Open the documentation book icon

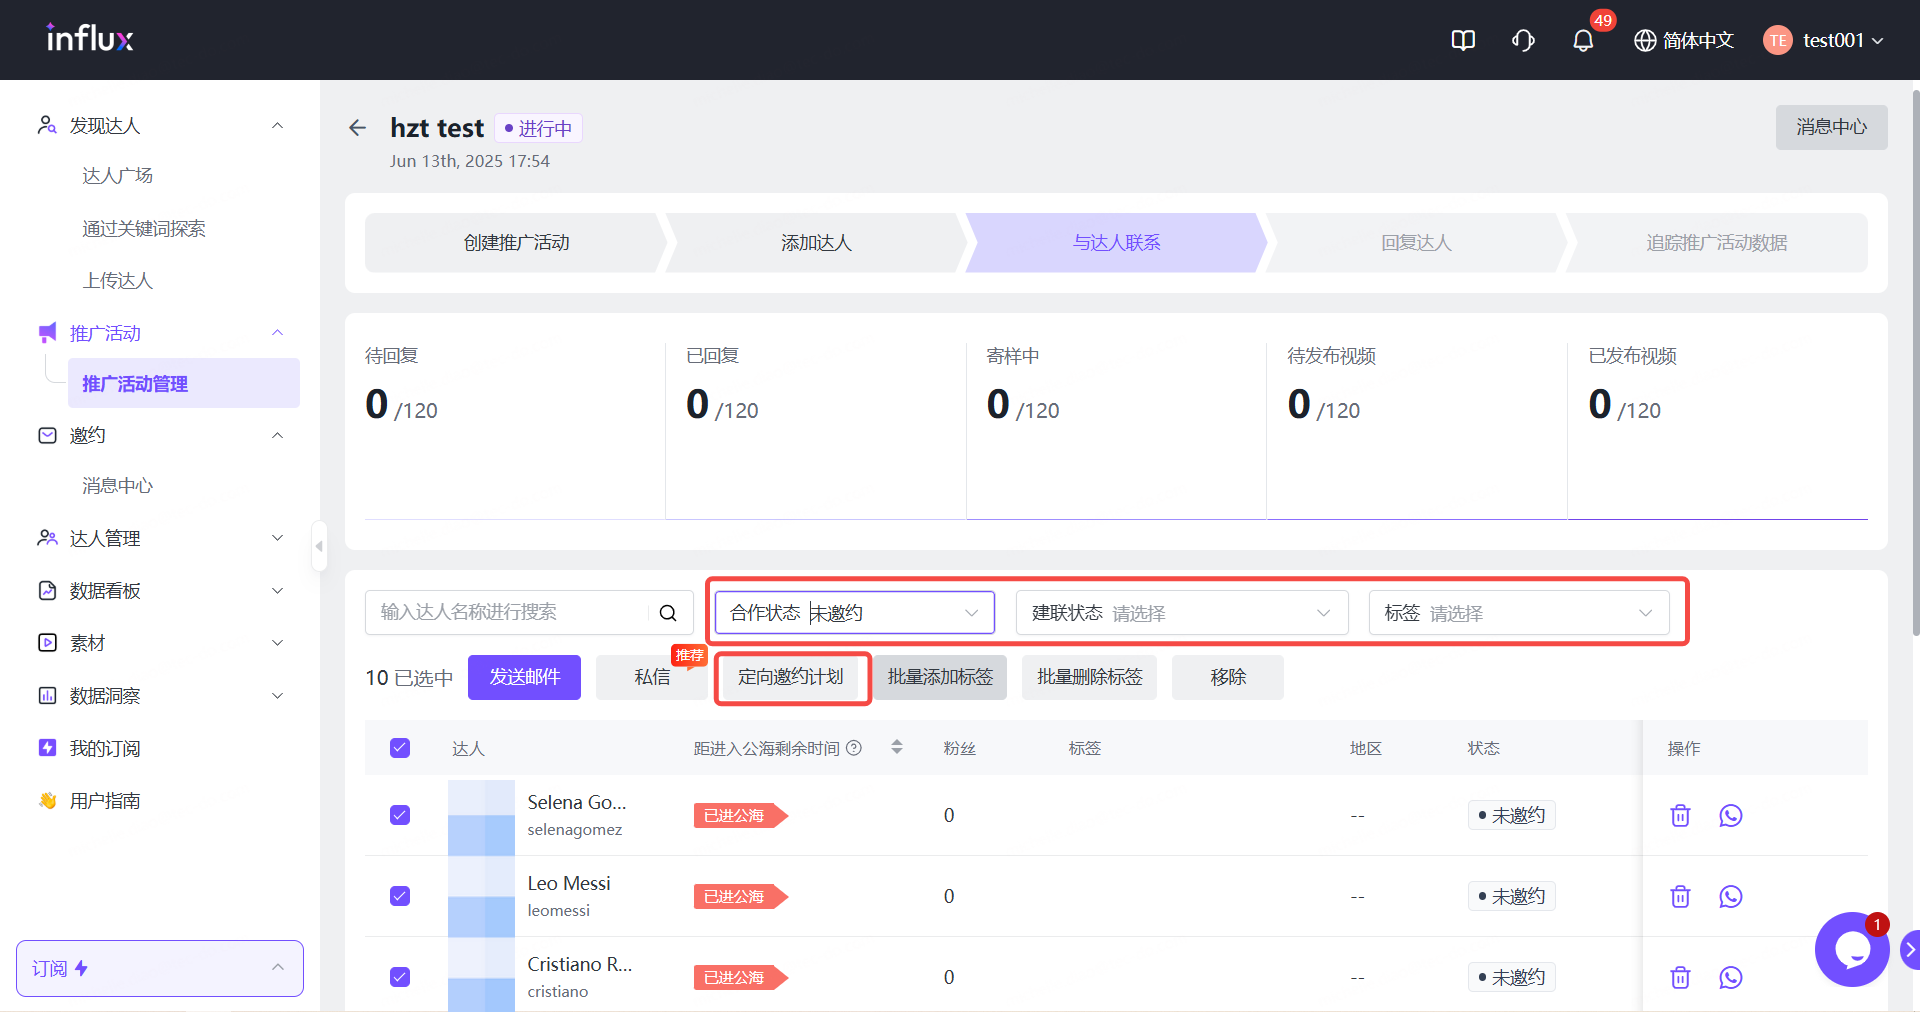click(x=1463, y=41)
